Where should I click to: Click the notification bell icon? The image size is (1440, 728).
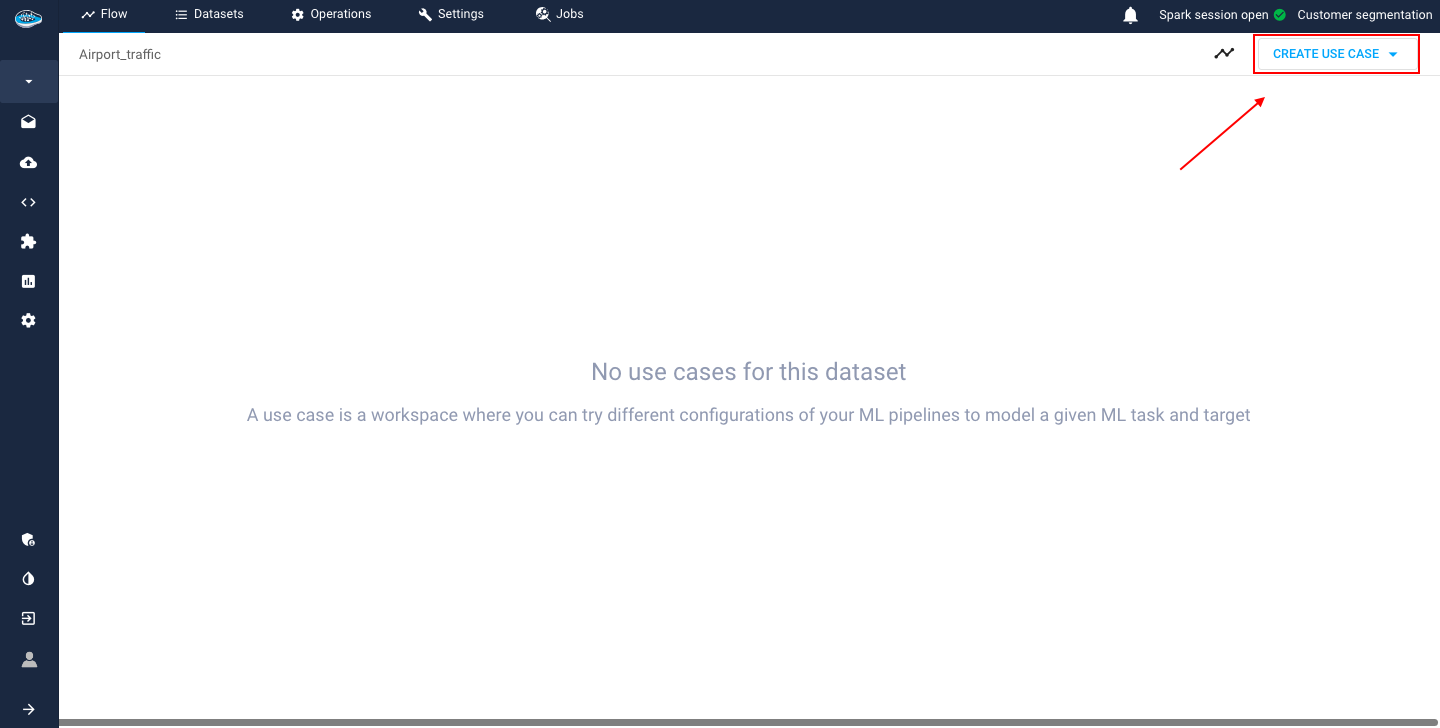coord(1131,15)
